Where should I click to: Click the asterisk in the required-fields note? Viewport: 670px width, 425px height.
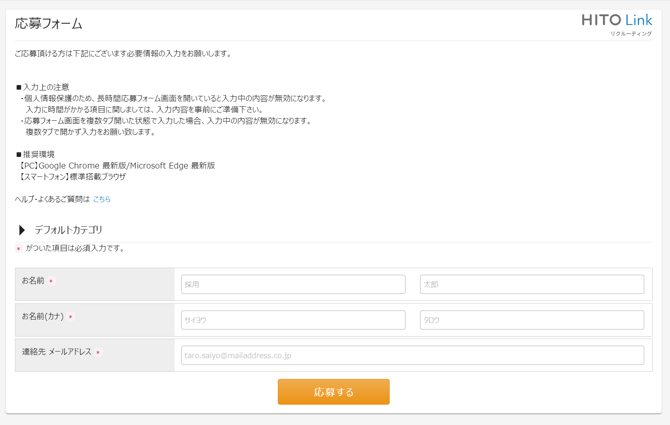coord(18,249)
